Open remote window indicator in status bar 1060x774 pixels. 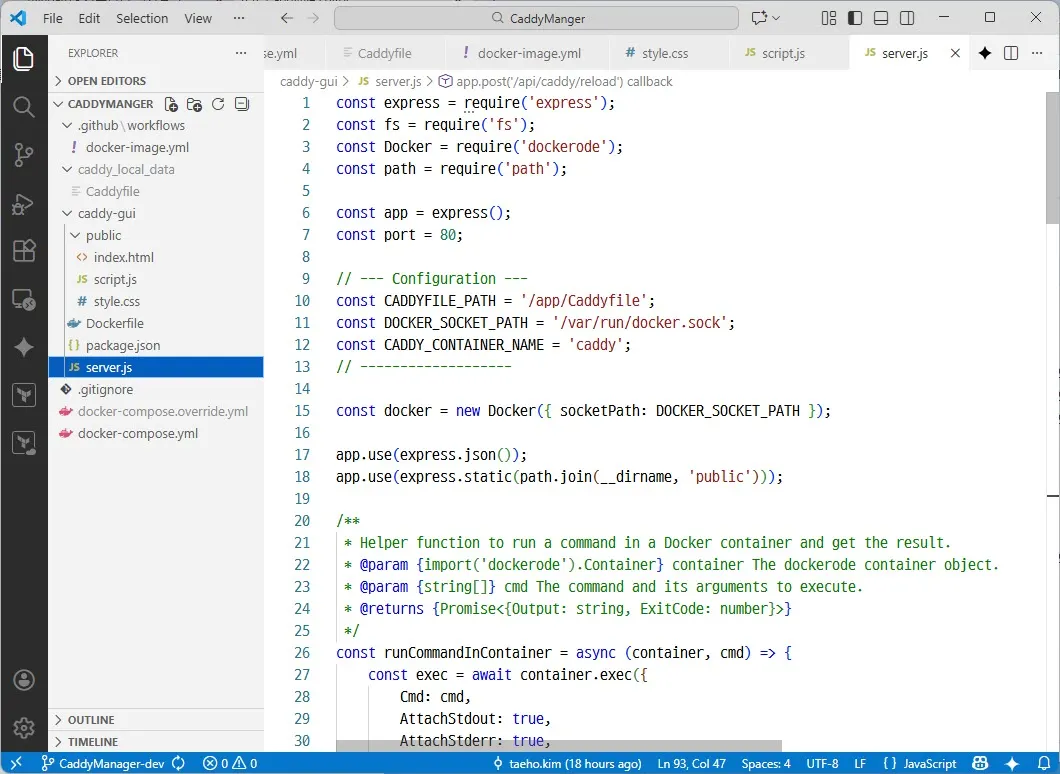coord(16,763)
